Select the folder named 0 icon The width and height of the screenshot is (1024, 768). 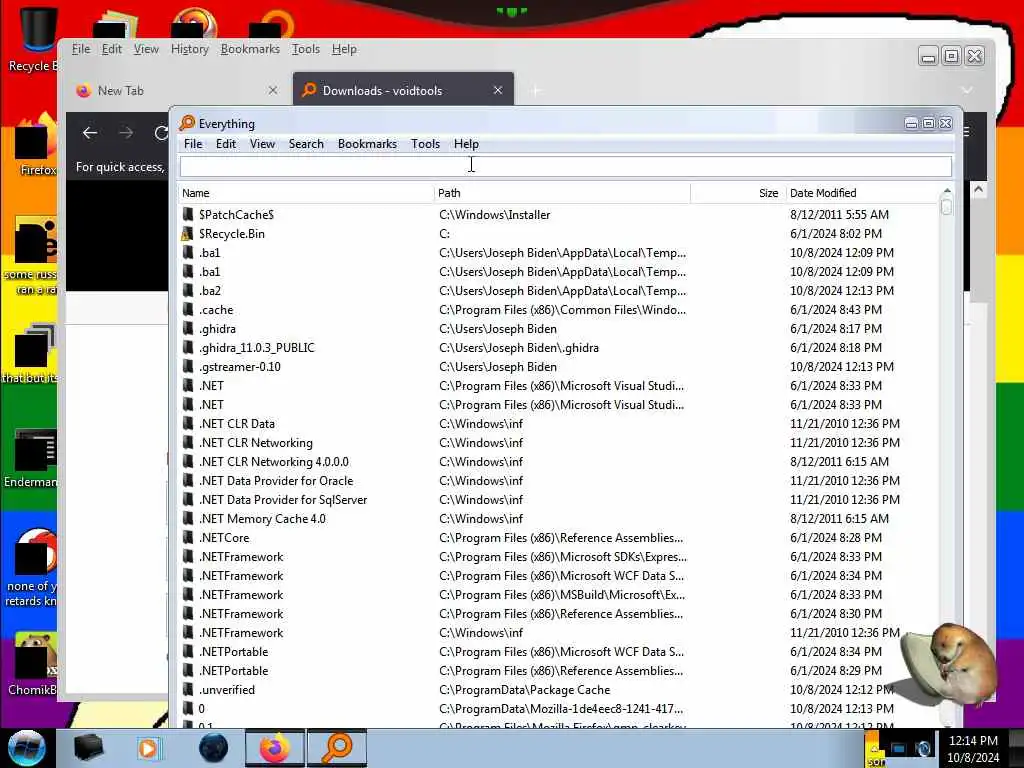(x=188, y=708)
